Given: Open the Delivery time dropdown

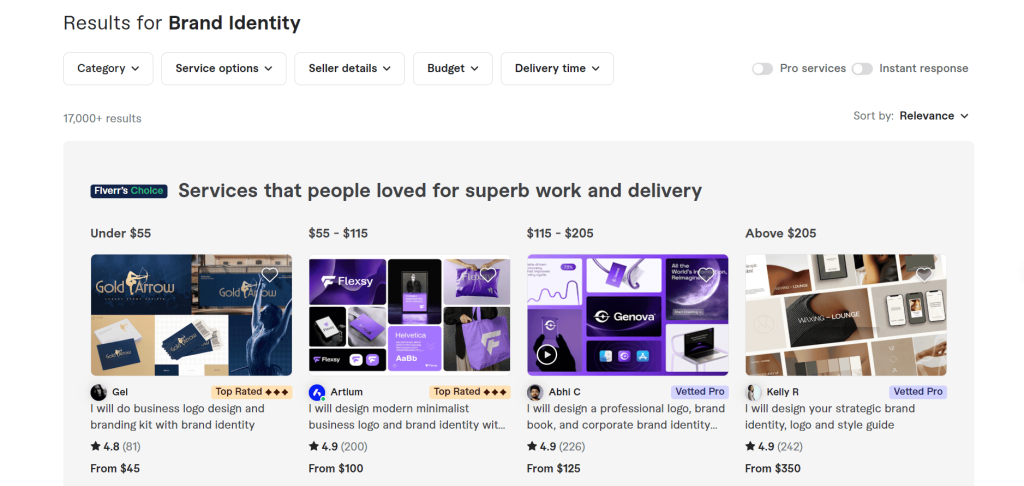Looking at the screenshot, I should pyautogui.click(x=557, y=68).
